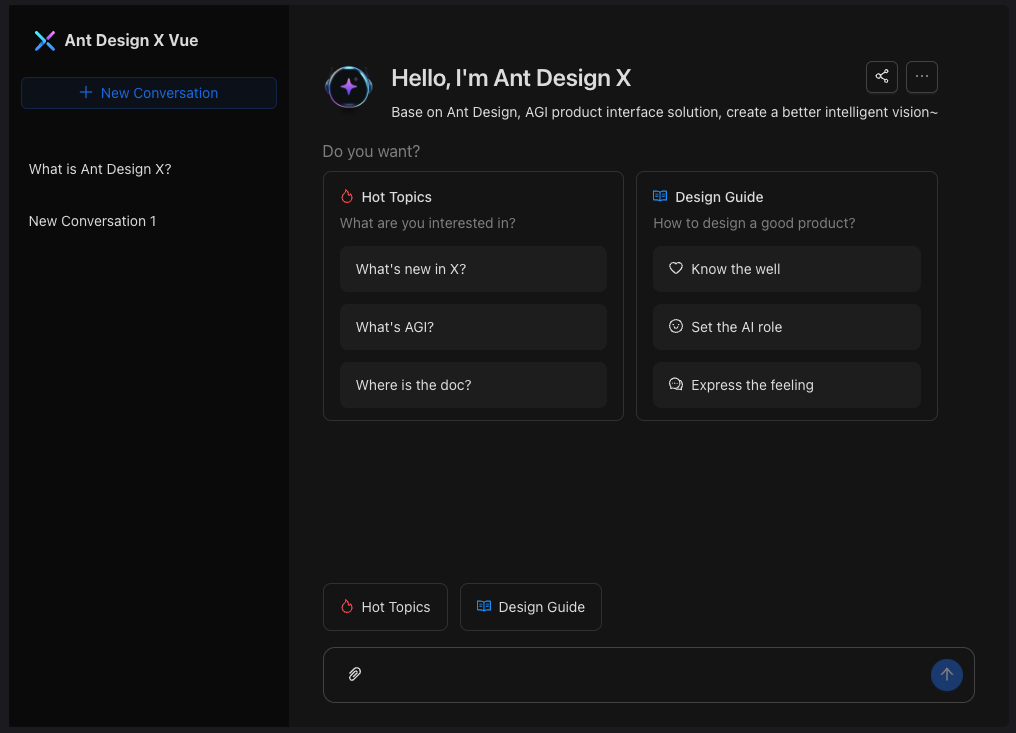Select the Know the well prompt

coord(786,269)
